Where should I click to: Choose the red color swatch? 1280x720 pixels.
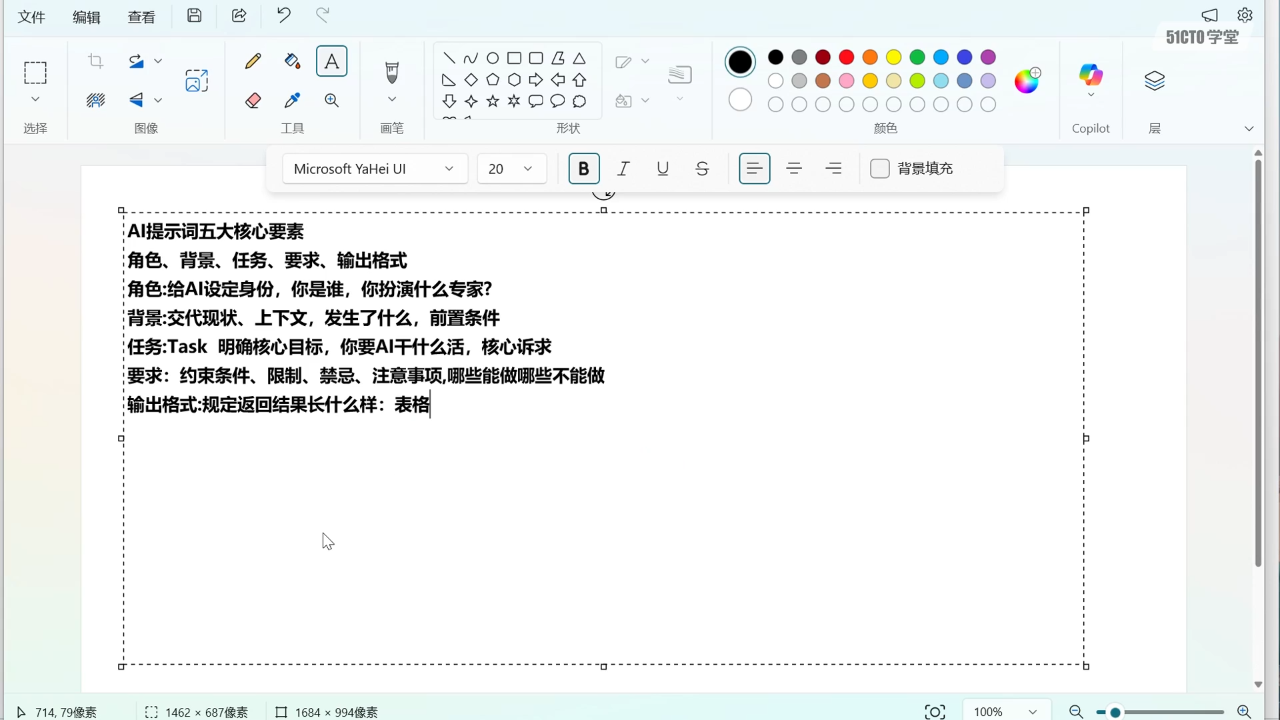click(846, 57)
